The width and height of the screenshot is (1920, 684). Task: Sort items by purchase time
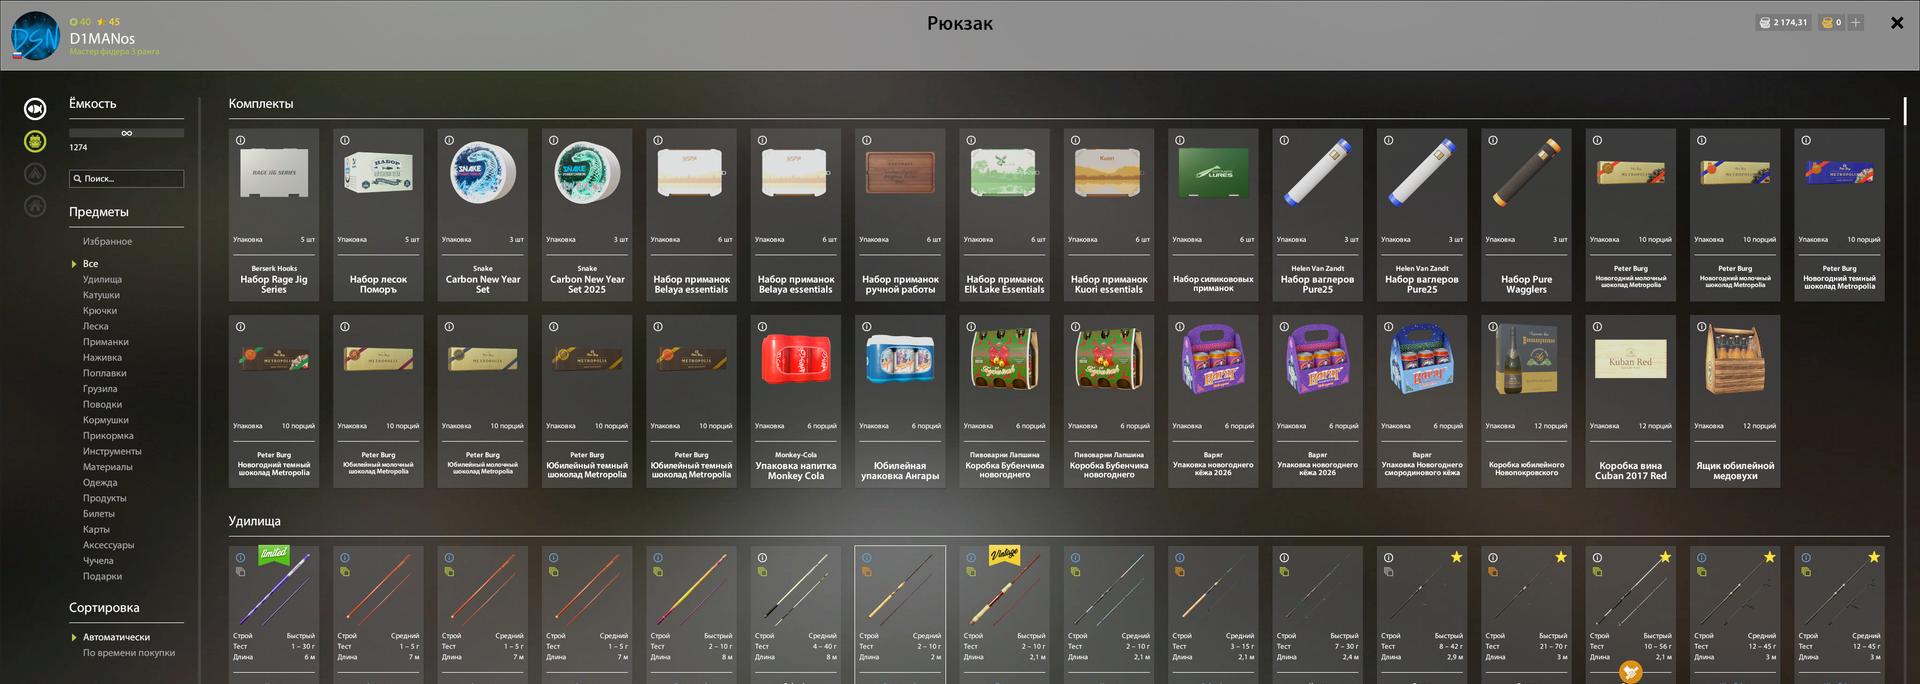pyautogui.click(x=128, y=653)
